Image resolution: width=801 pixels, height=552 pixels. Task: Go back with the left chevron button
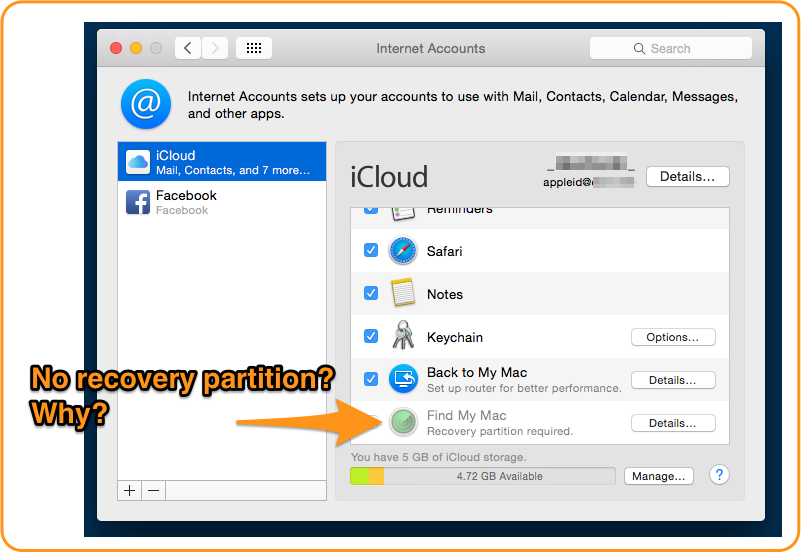[x=187, y=49]
